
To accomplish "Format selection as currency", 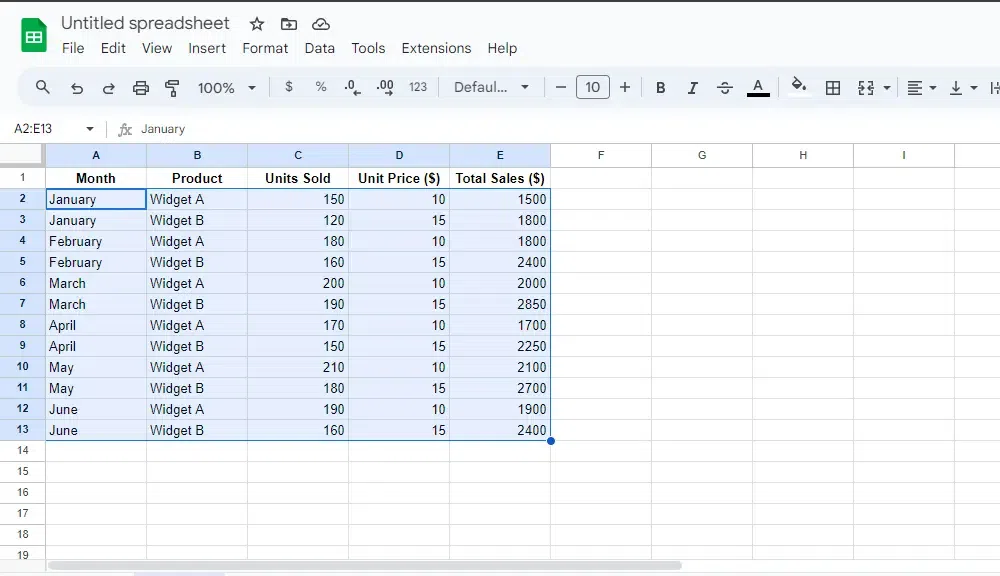I will [x=289, y=87].
